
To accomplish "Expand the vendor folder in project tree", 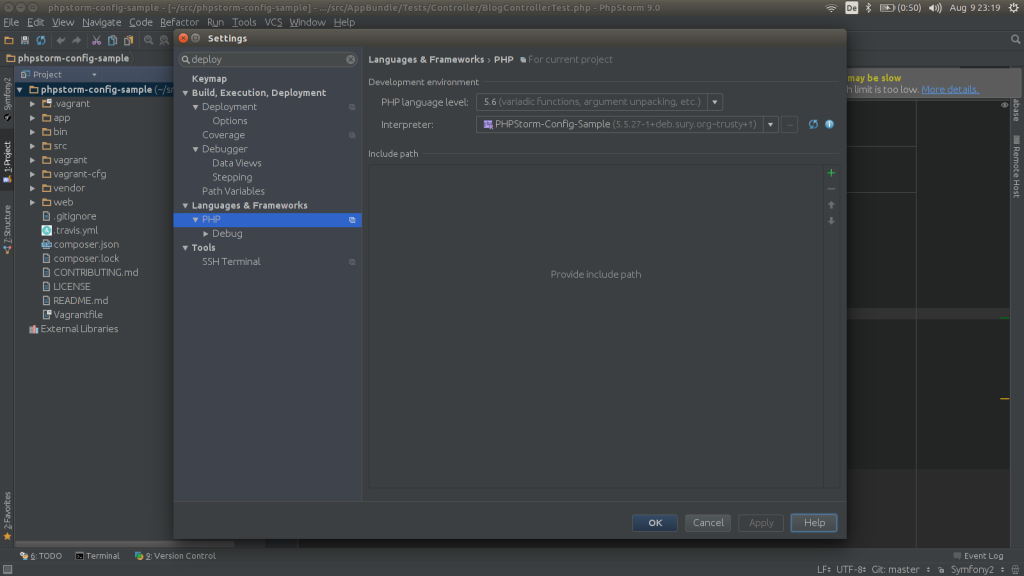I will 33,188.
